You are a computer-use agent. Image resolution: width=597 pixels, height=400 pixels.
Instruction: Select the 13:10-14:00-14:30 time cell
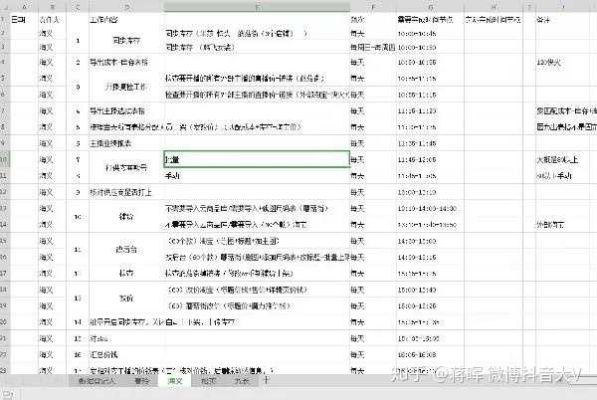430,209
